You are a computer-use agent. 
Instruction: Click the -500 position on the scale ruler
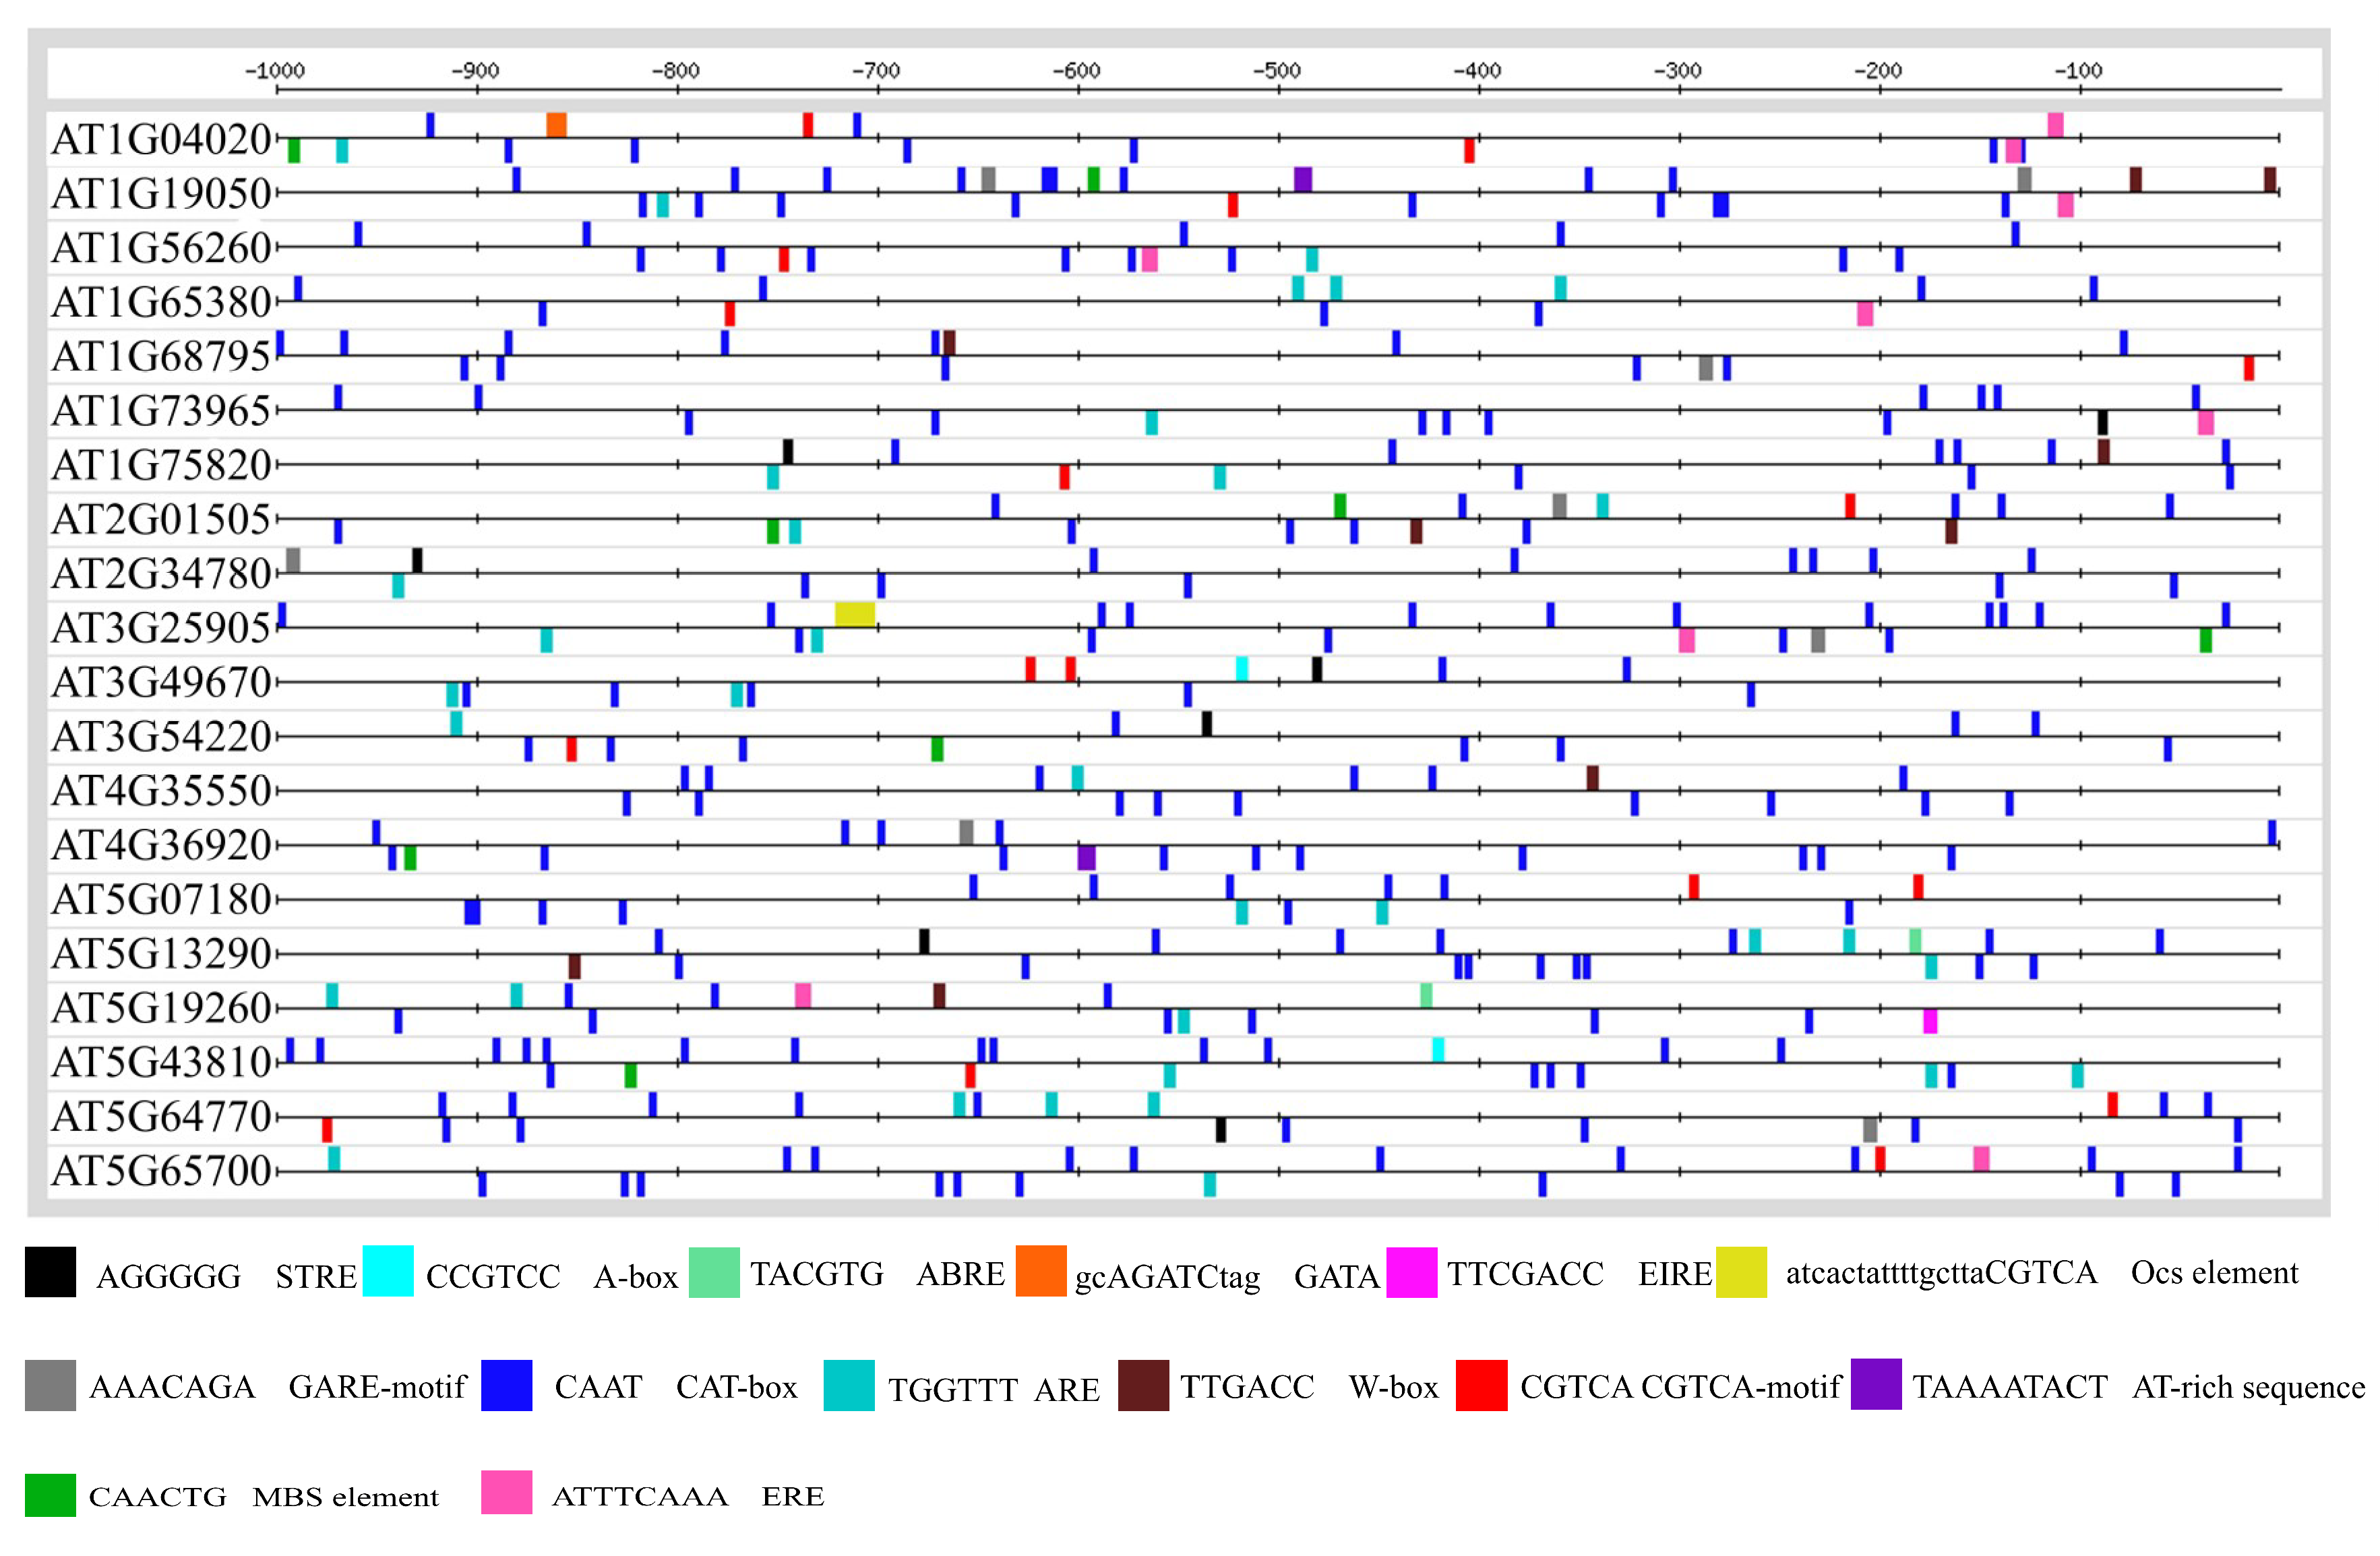pyautogui.click(x=1278, y=71)
